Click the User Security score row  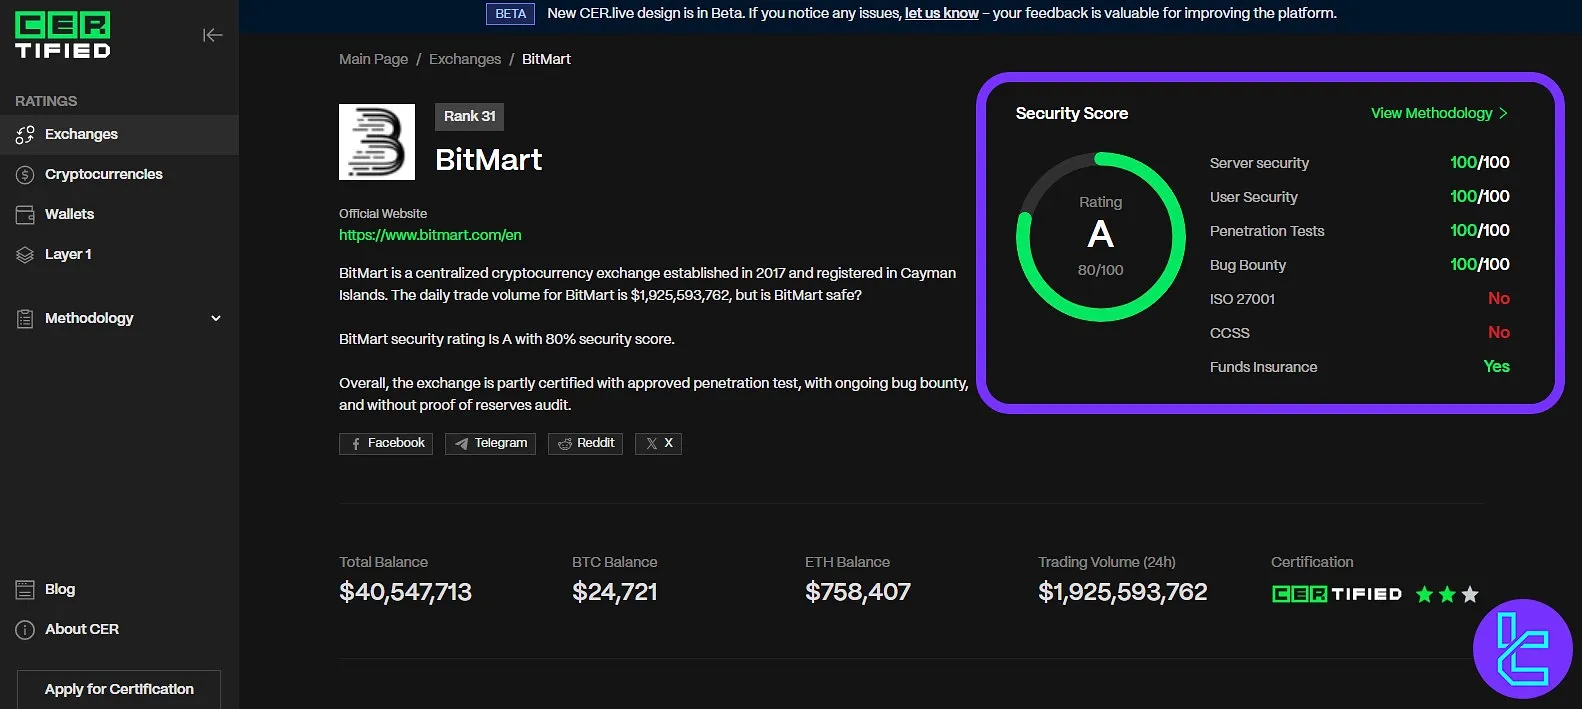pos(1359,197)
